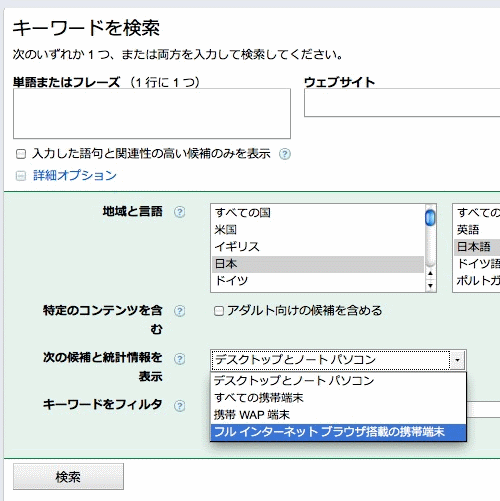Viewport: 500px width, 501px height.
Task: Select 英語 in the language list
Action: tap(477, 230)
